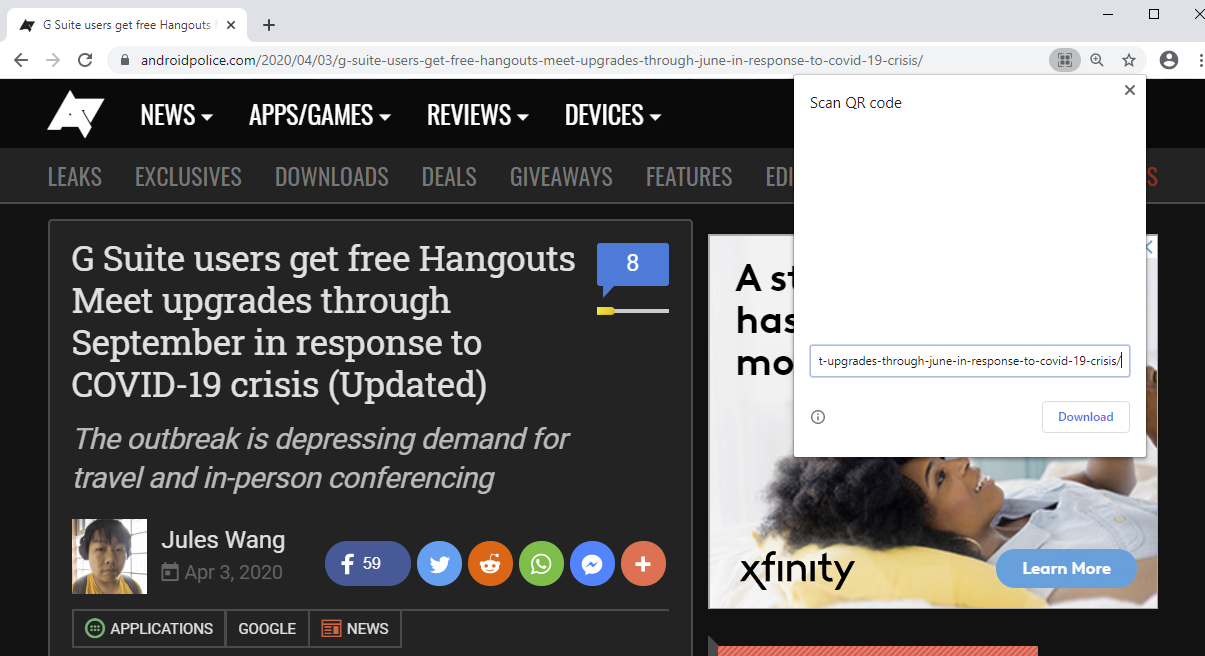This screenshot has width=1205, height=656.
Task: Click the URL field in the QR dialog
Action: point(969,360)
